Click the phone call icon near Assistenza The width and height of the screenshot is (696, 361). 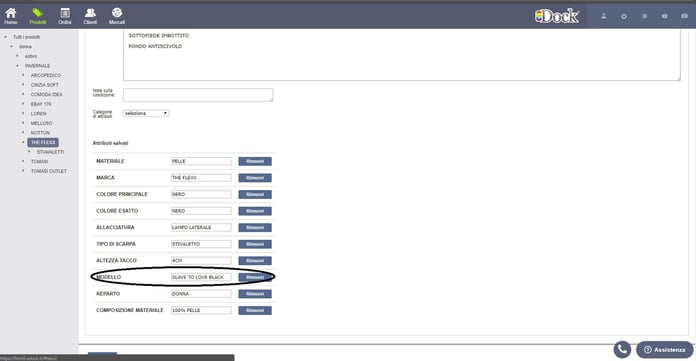pos(622,349)
